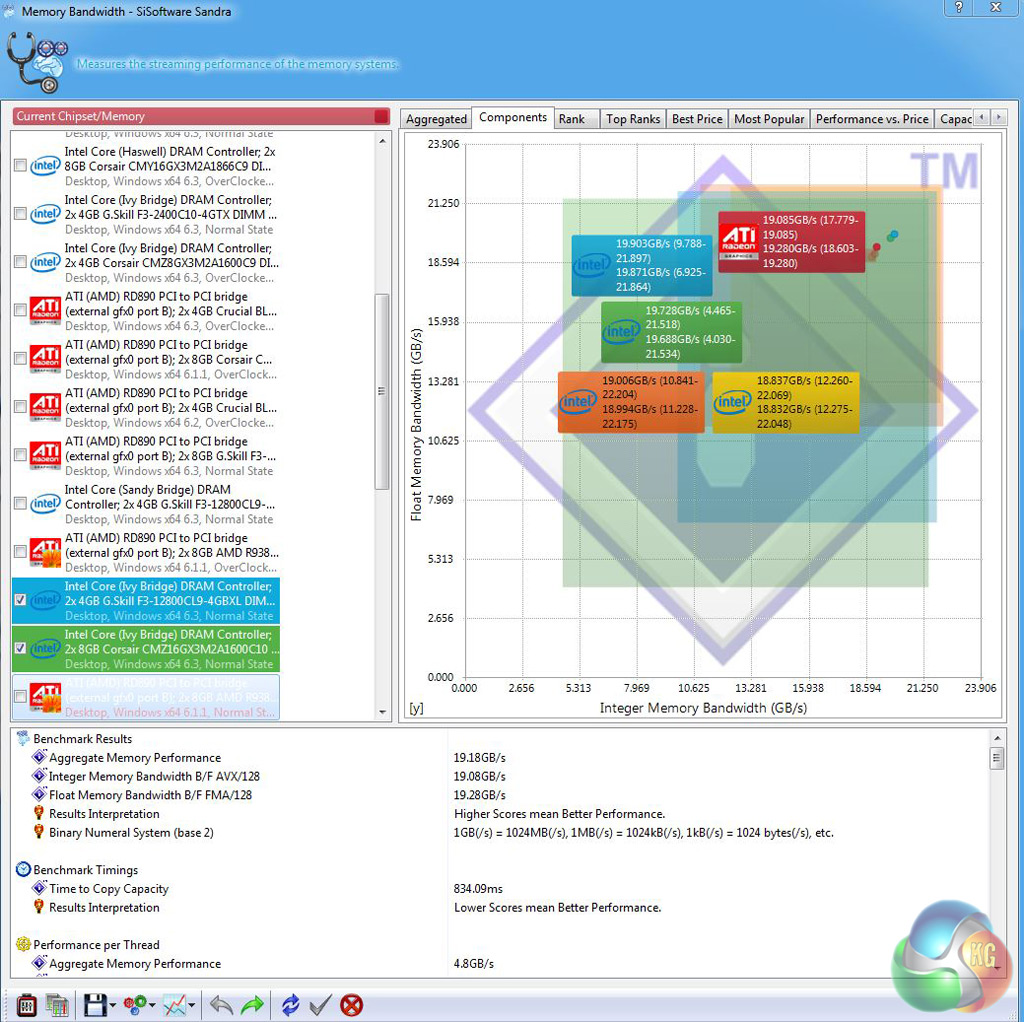
Task: Check the ATI RD890 2x8GB G.Skill entry
Action: (20, 456)
